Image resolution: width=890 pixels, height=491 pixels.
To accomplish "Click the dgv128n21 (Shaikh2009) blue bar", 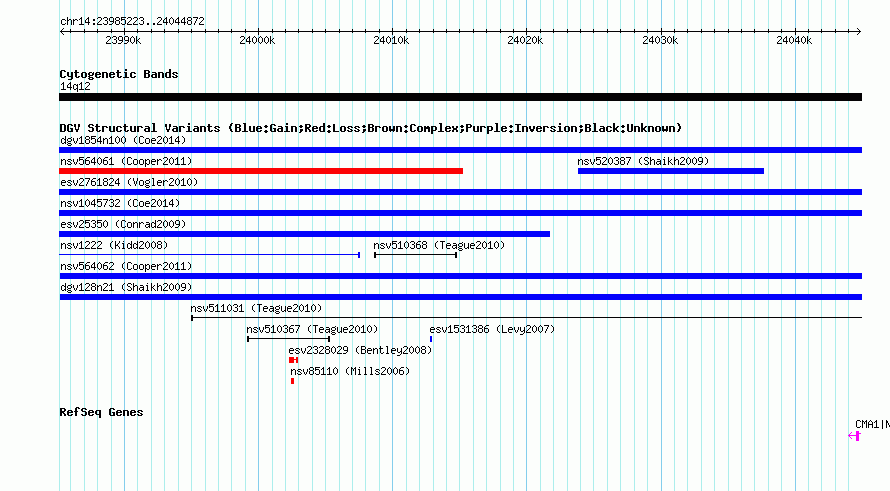I will (460, 297).
